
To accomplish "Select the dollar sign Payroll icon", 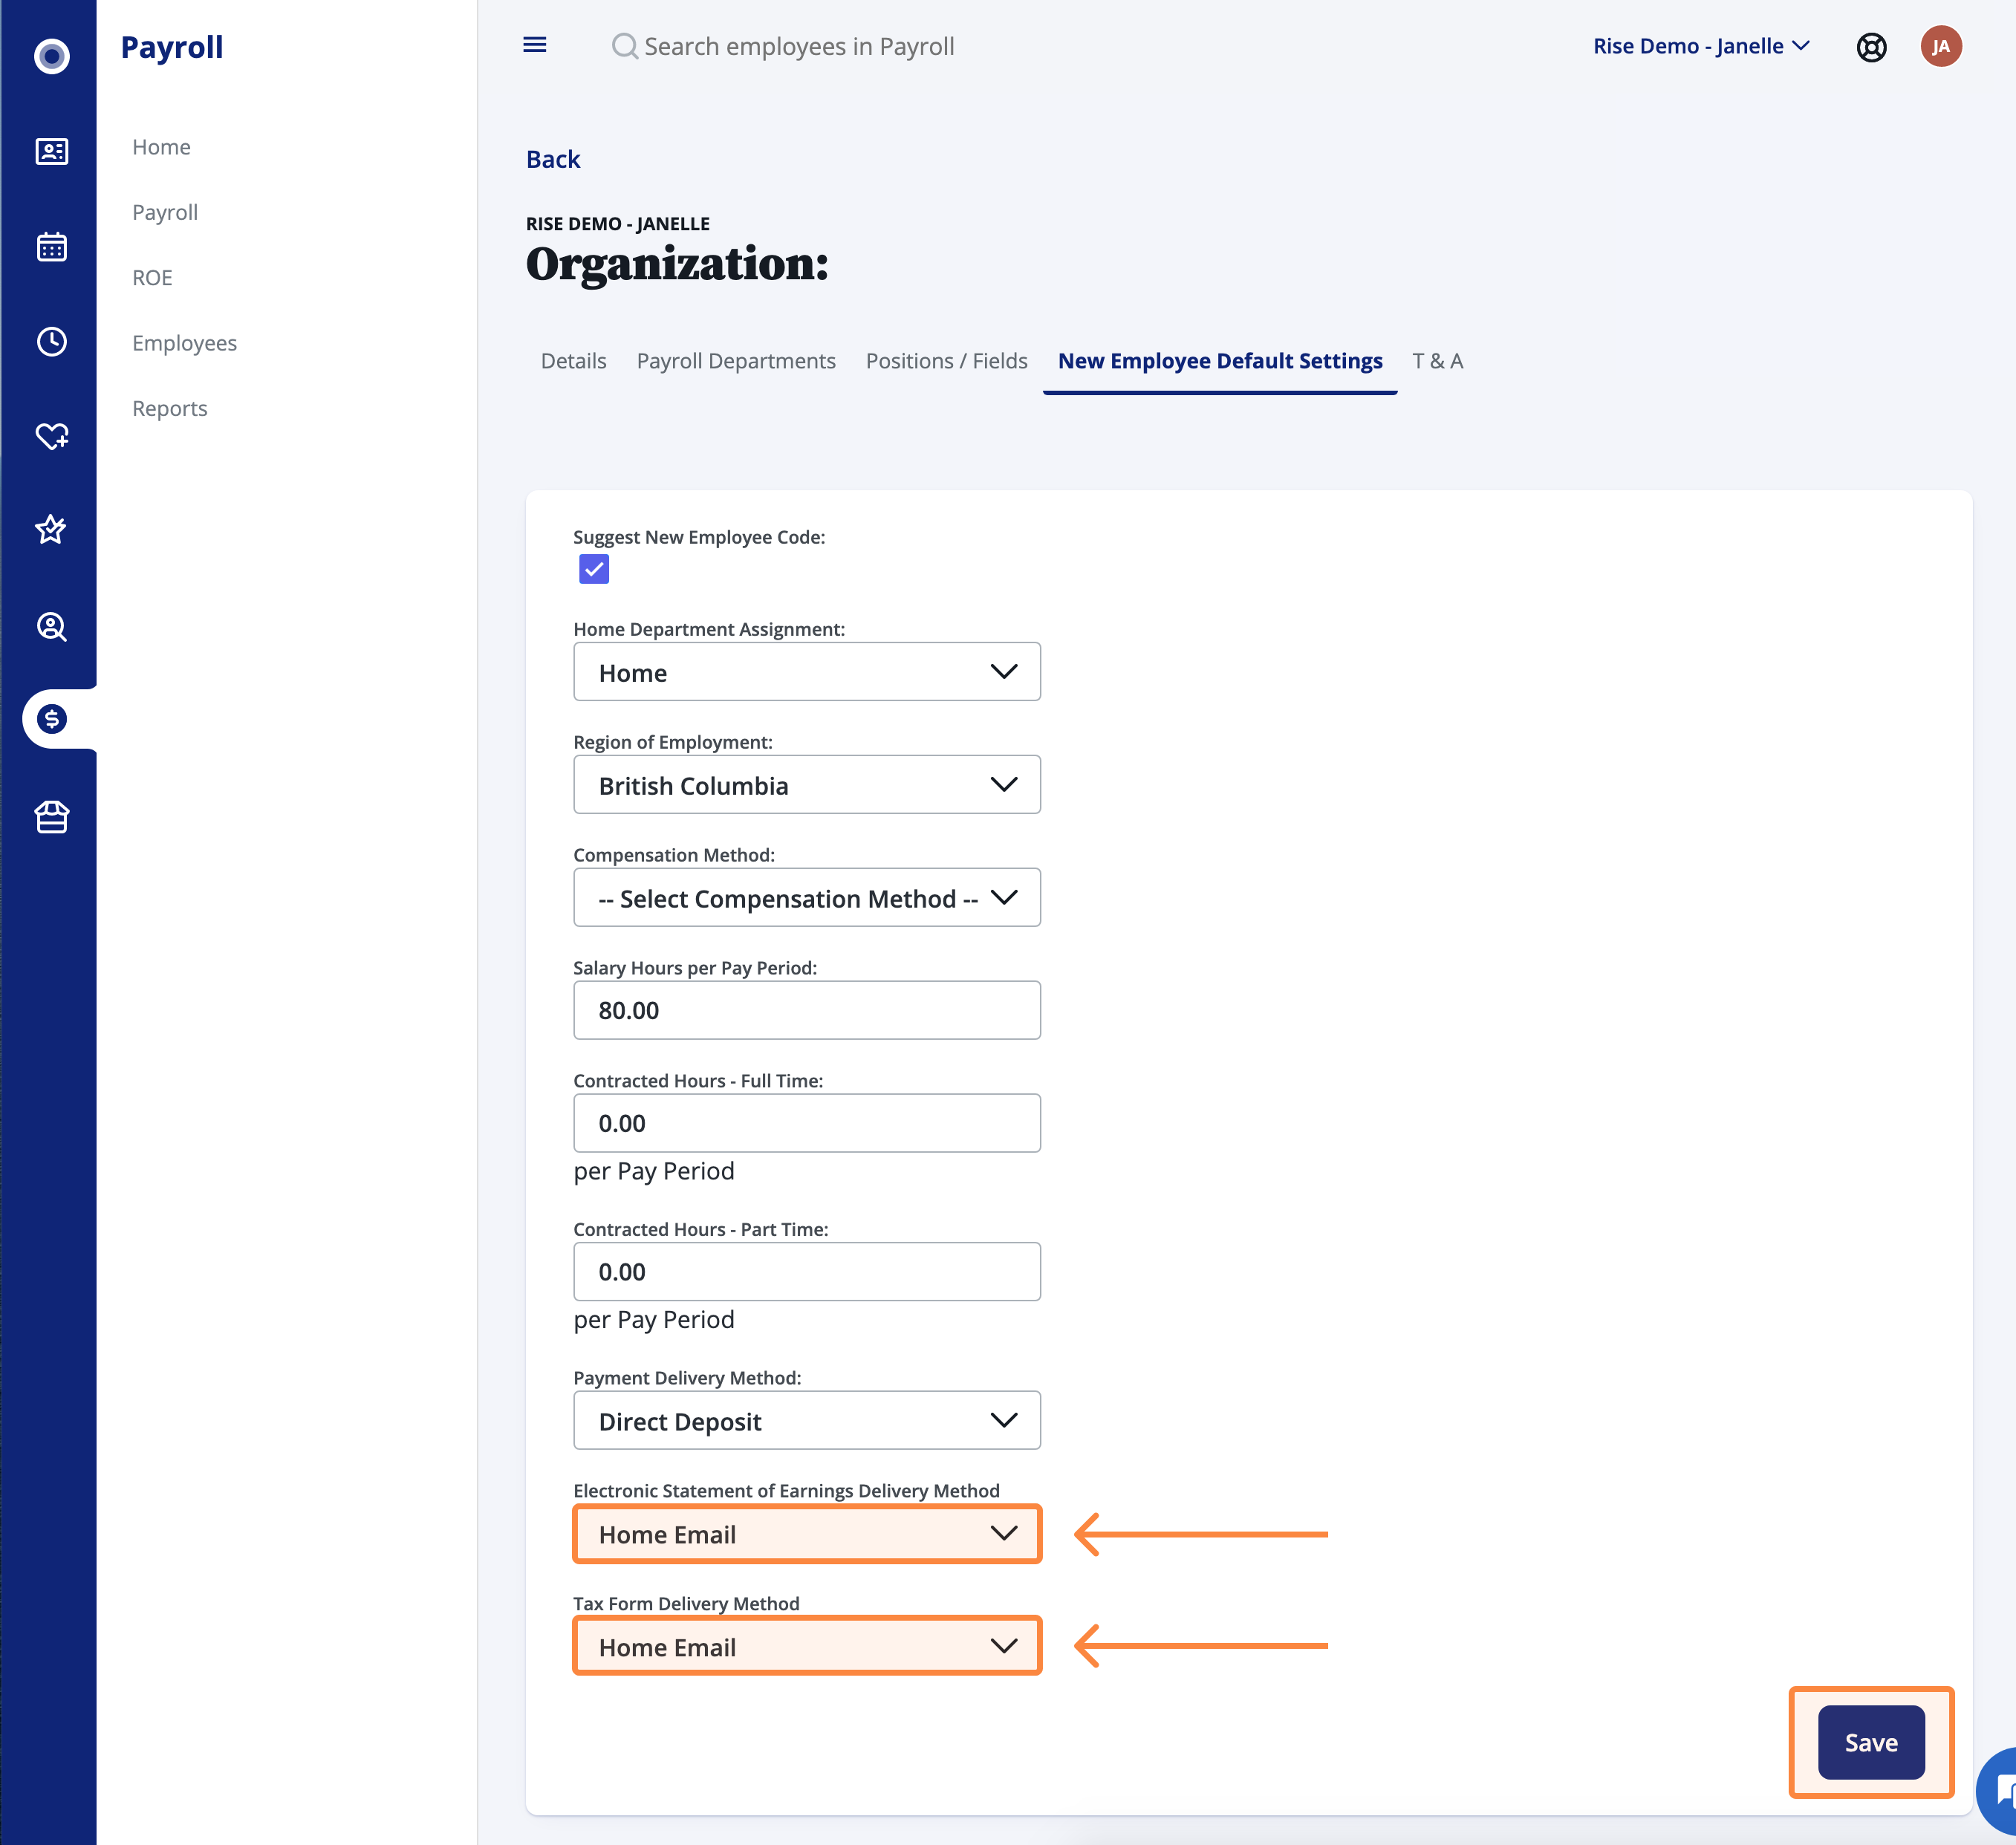I will pyautogui.click(x=51, y=719).
